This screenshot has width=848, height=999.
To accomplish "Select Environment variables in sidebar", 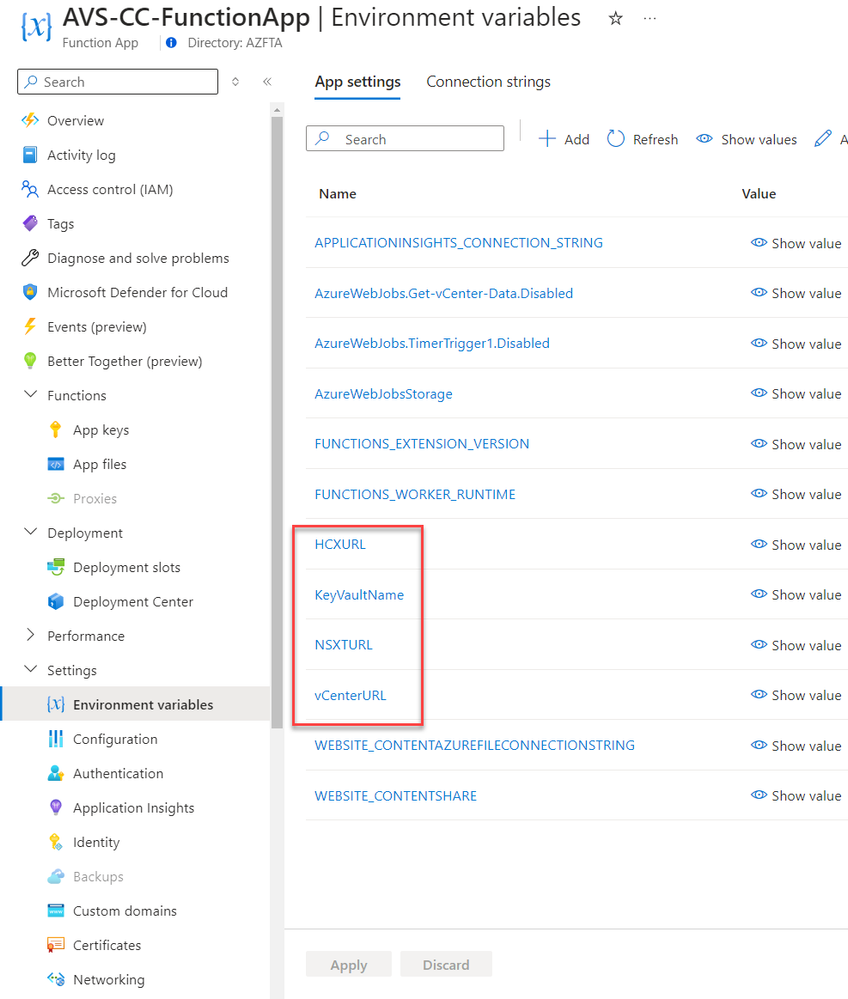I will coord(136,704).
